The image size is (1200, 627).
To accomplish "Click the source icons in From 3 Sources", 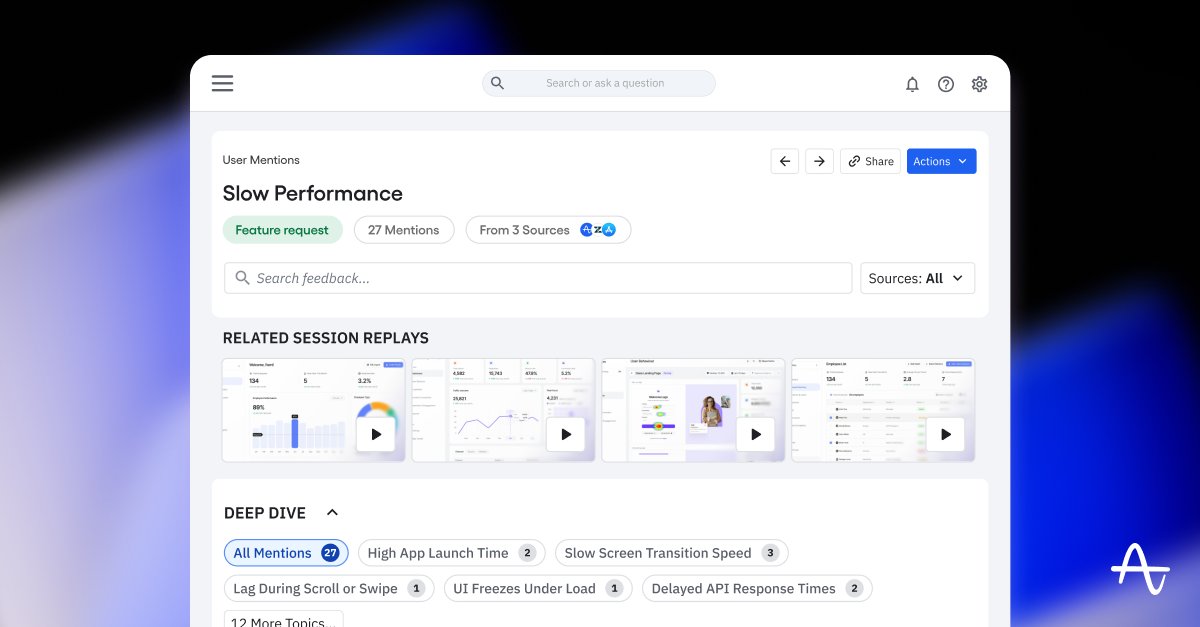I will tap(598, 230).
